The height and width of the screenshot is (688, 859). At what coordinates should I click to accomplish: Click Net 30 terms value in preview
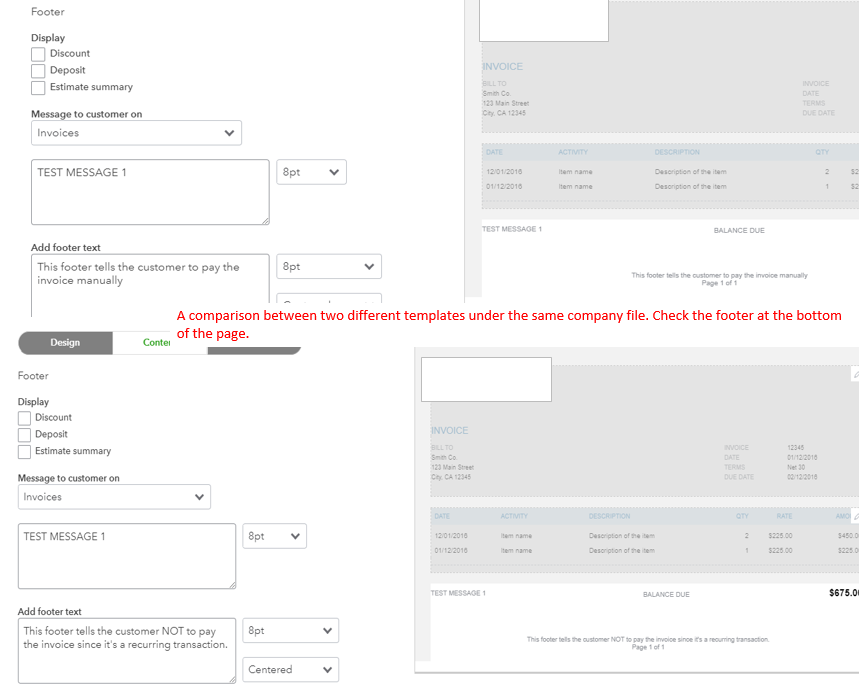click(x=796, y=467)
